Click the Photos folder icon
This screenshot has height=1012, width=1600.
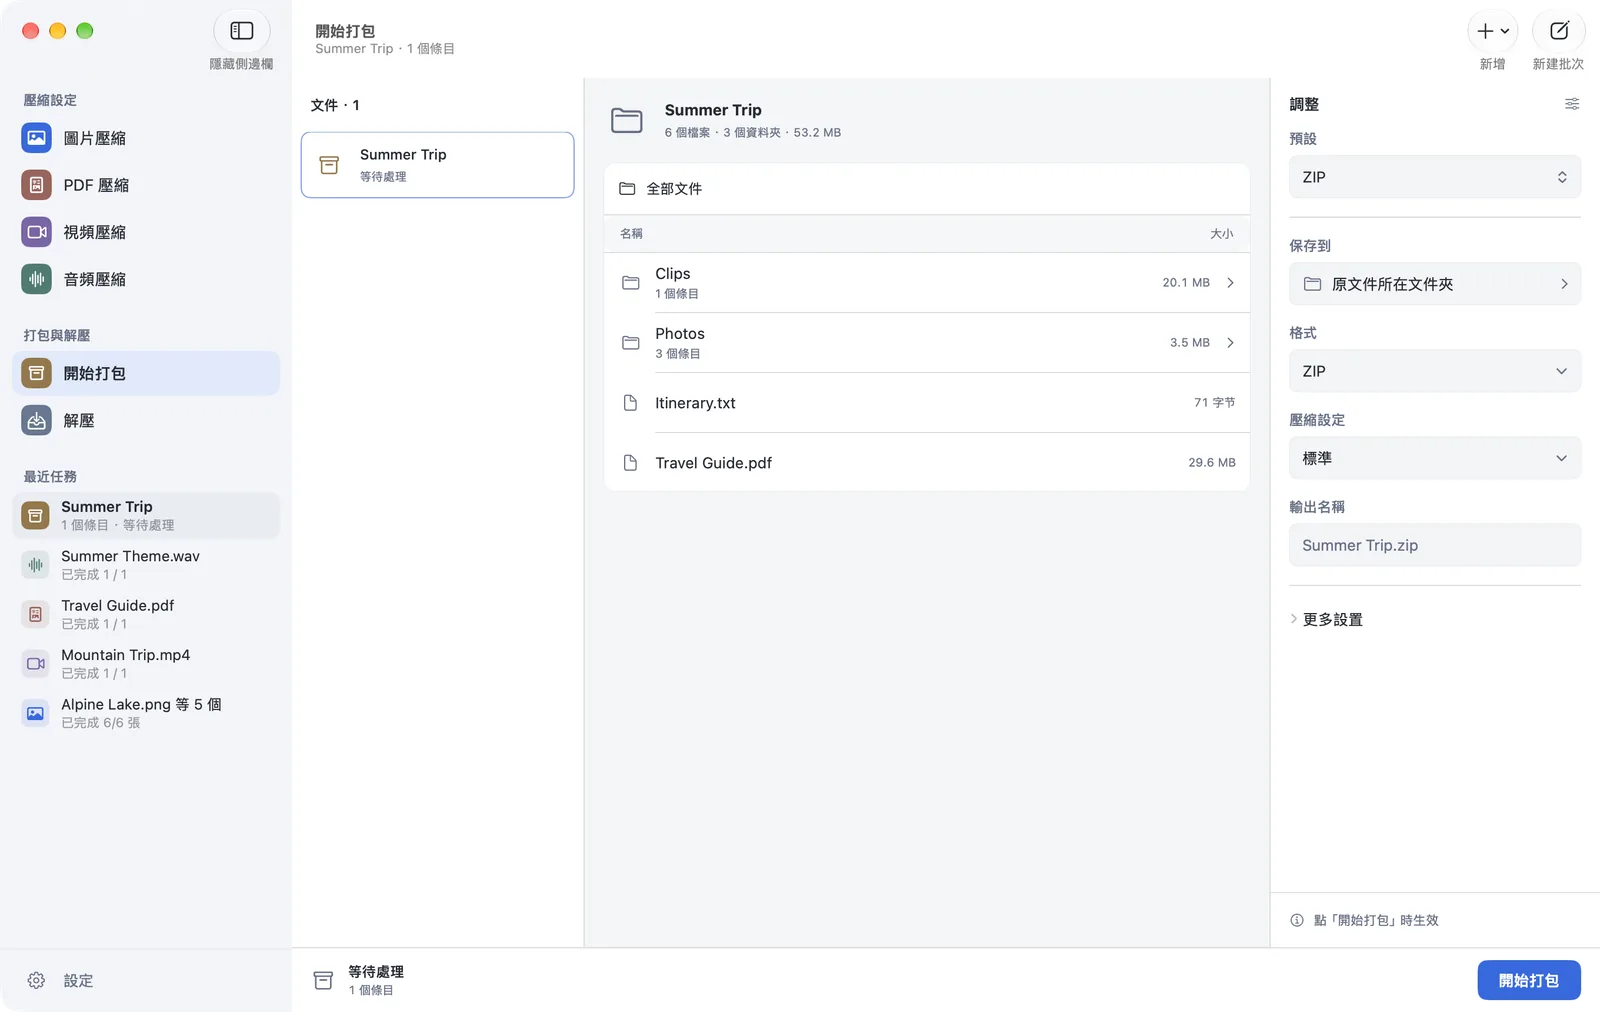click(631, 343)
